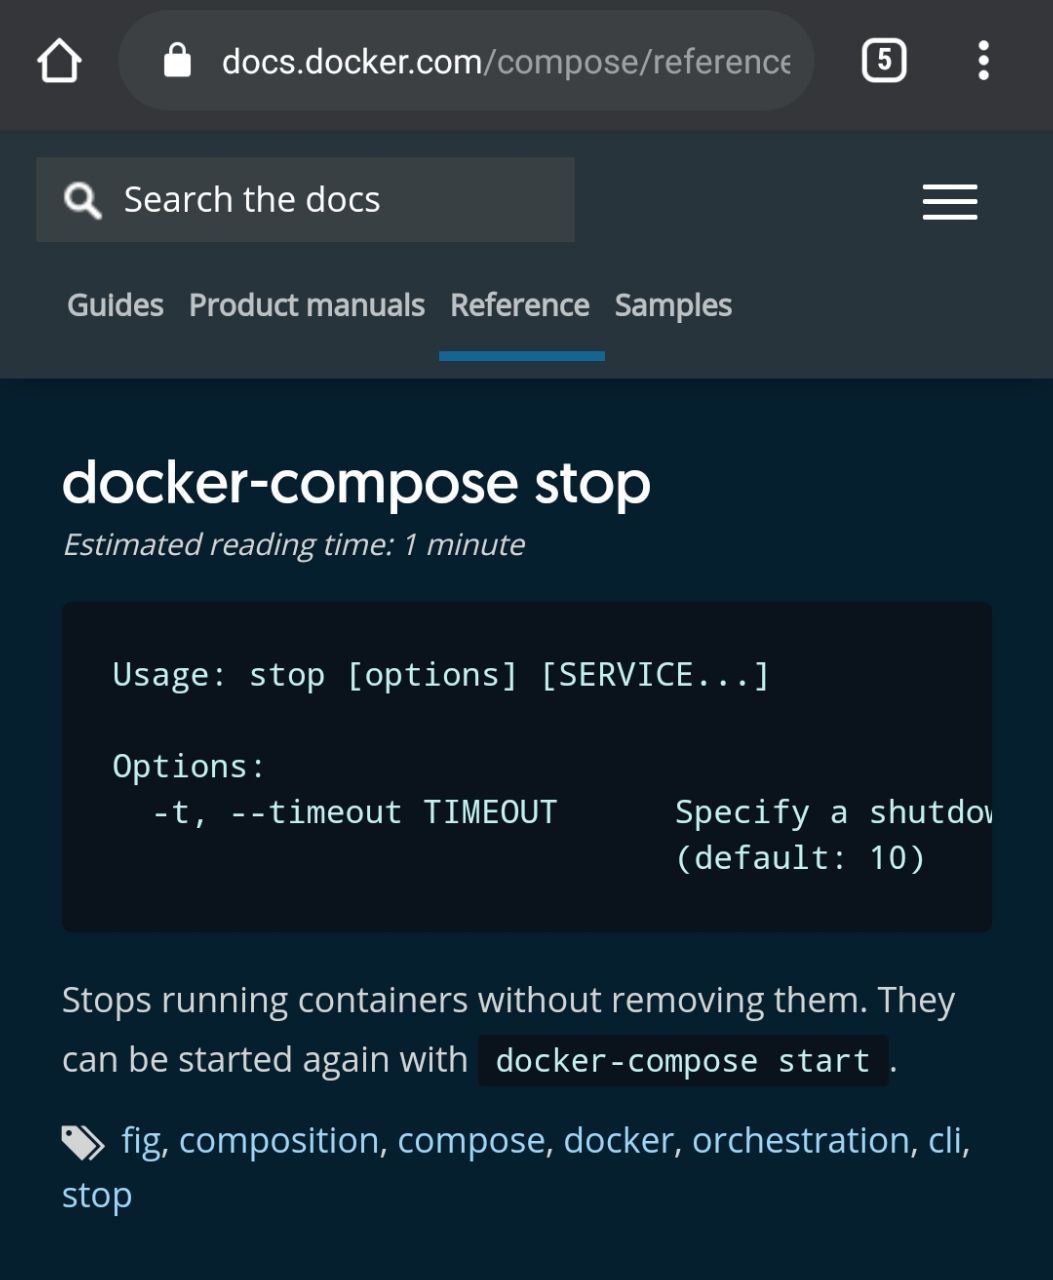The height and width of the screenshot is (1280, 1053).
Task: Click the Options: line in code block
Action: [x=189, y=767]
